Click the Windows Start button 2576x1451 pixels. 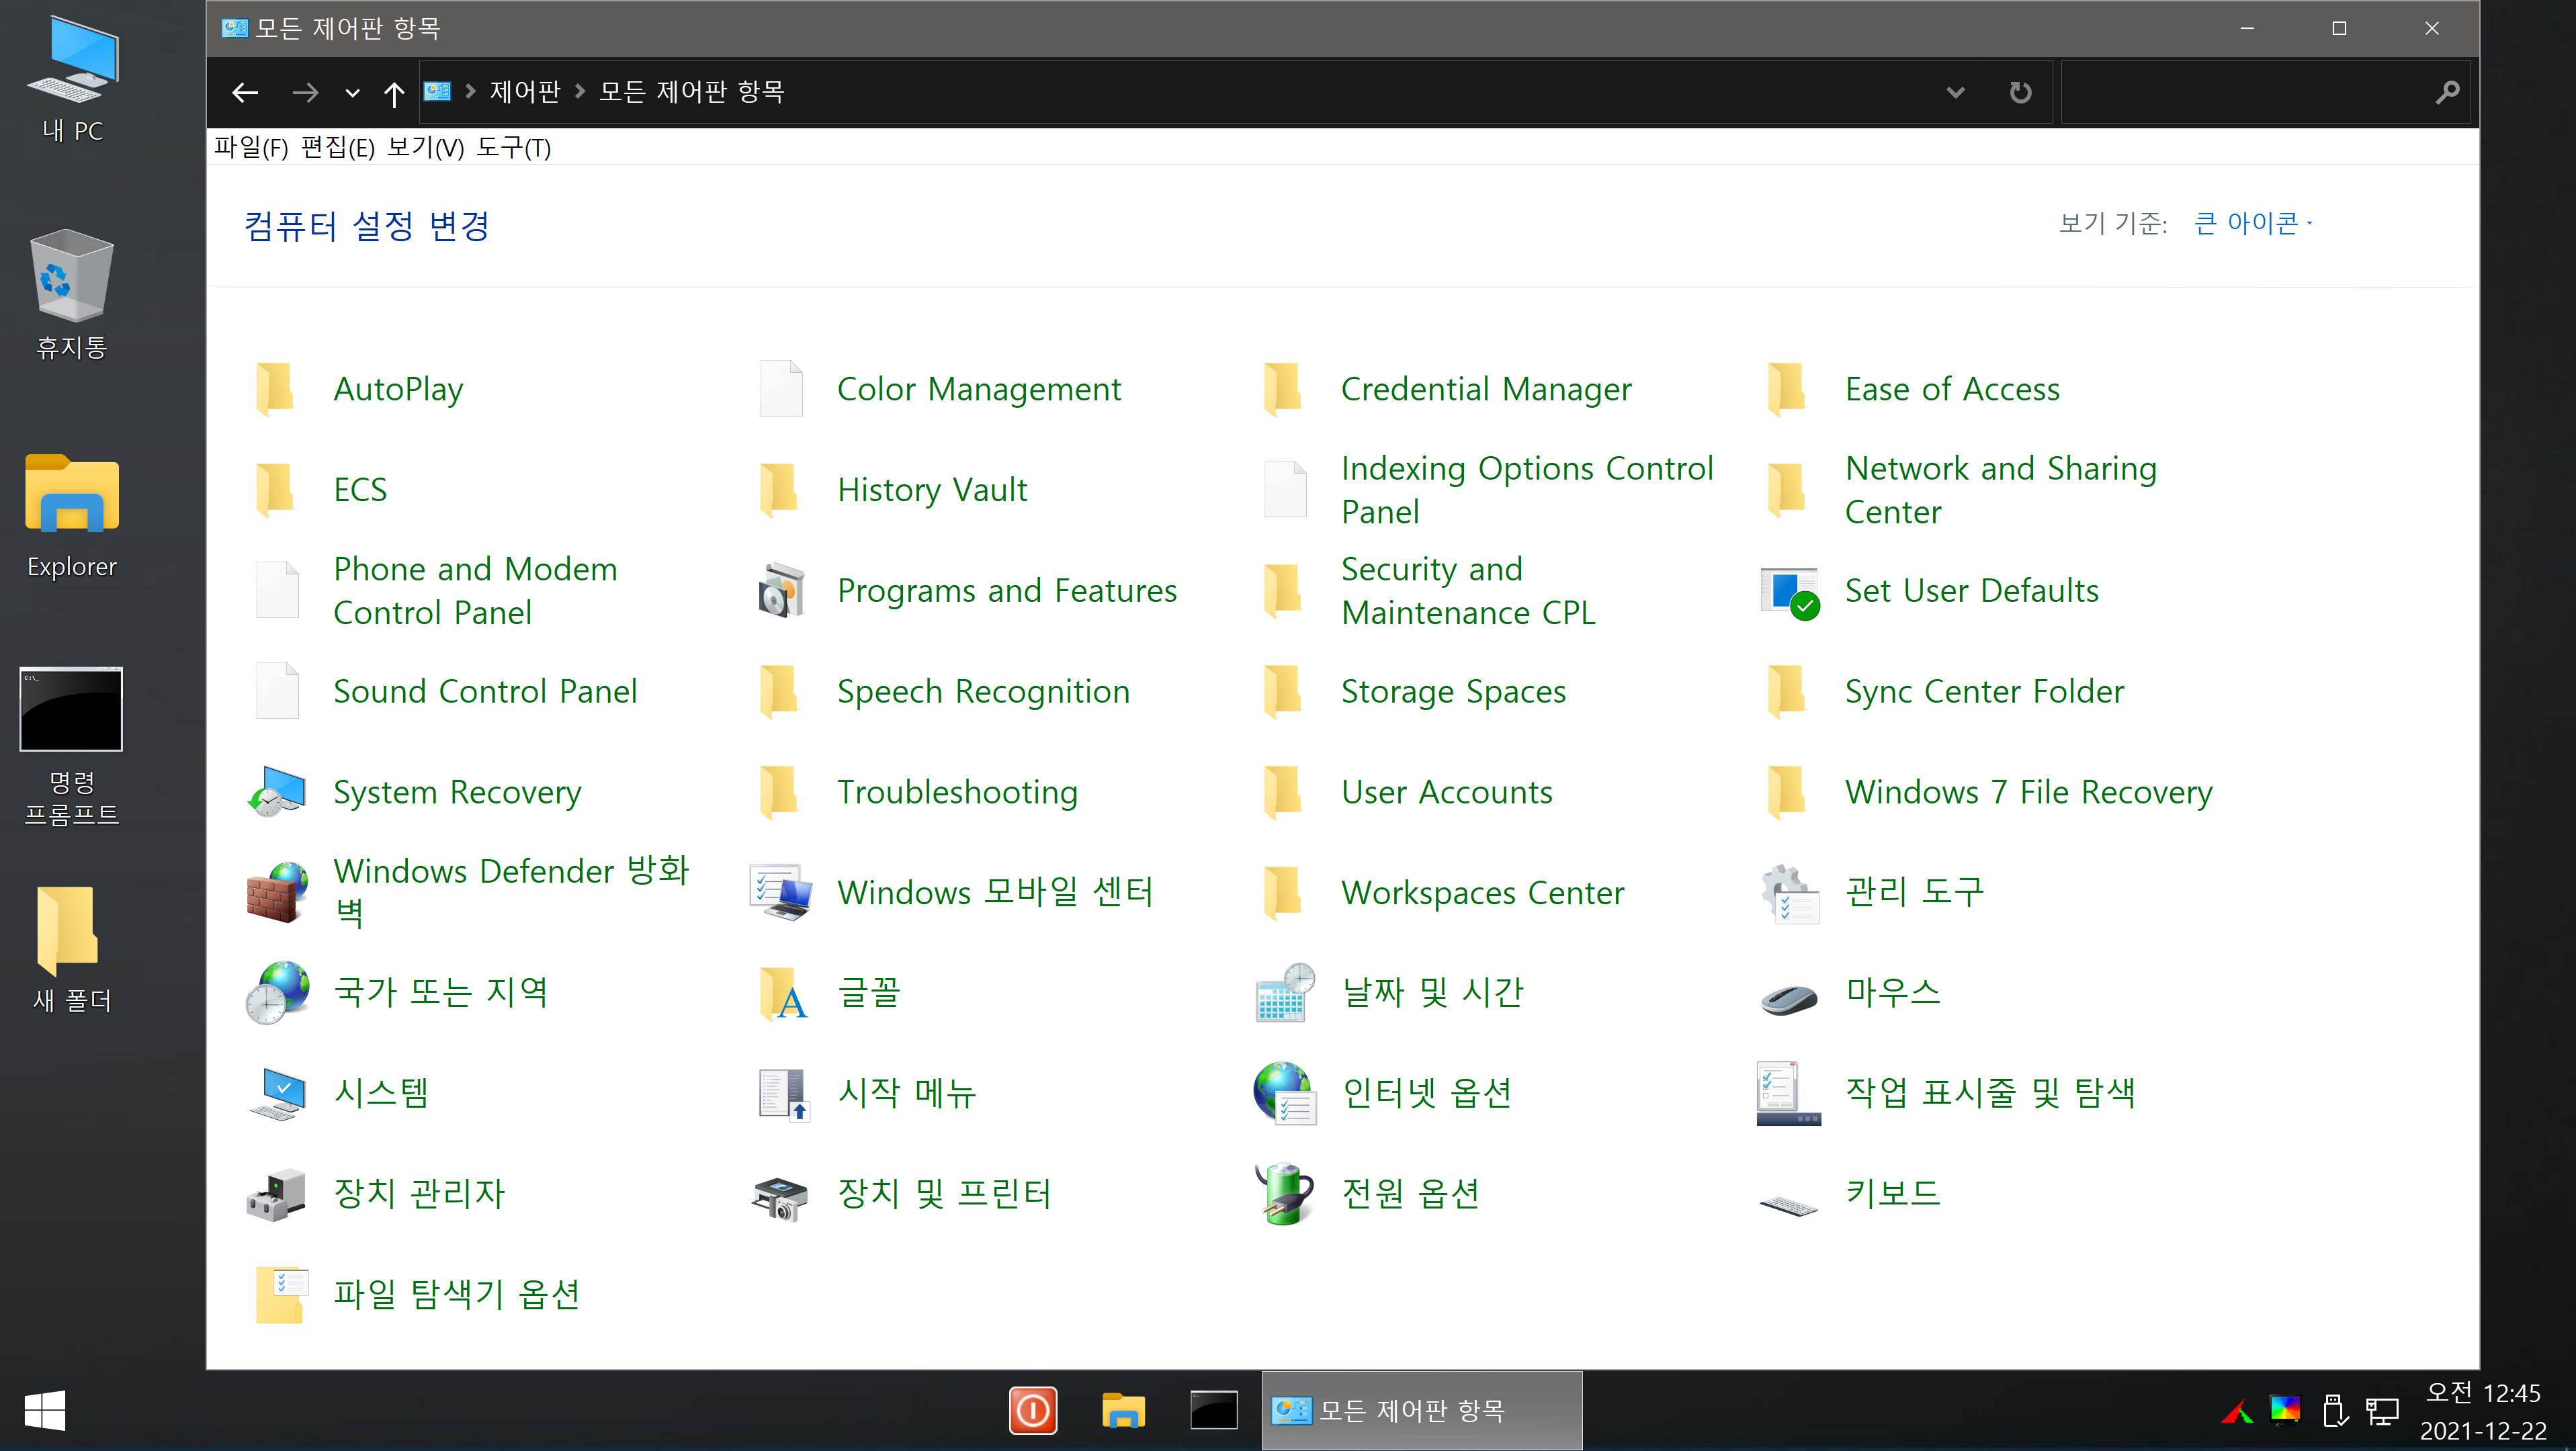pyautogui.click(x=45, y=1411)
